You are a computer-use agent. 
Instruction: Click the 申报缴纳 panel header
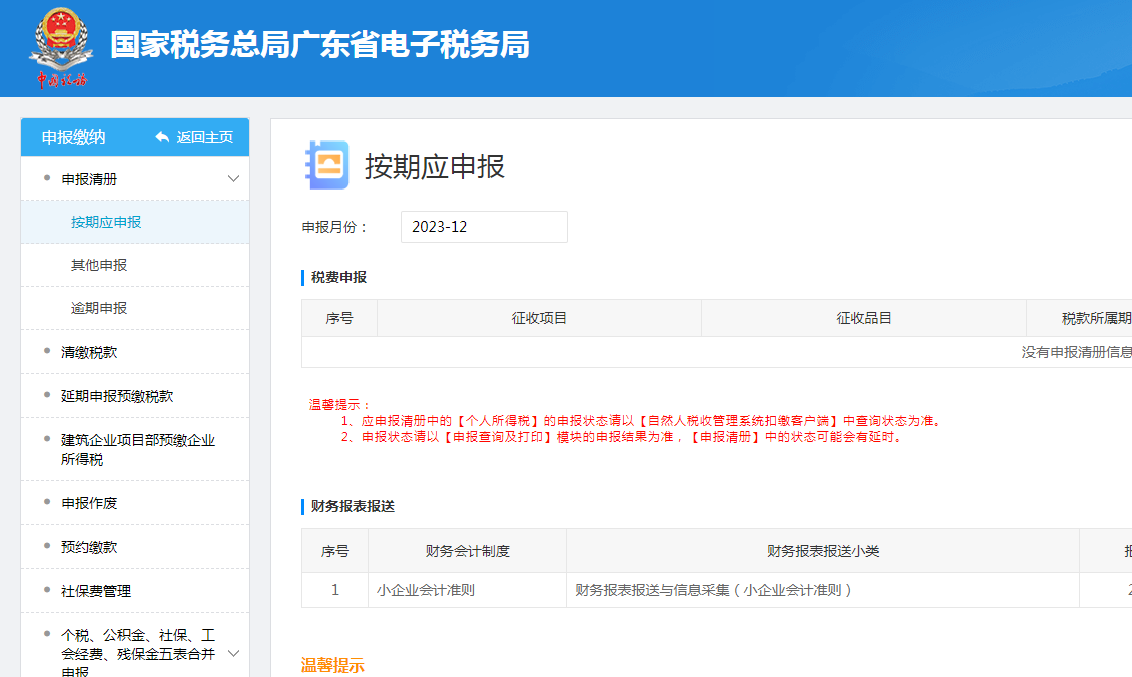click(74, 137)
